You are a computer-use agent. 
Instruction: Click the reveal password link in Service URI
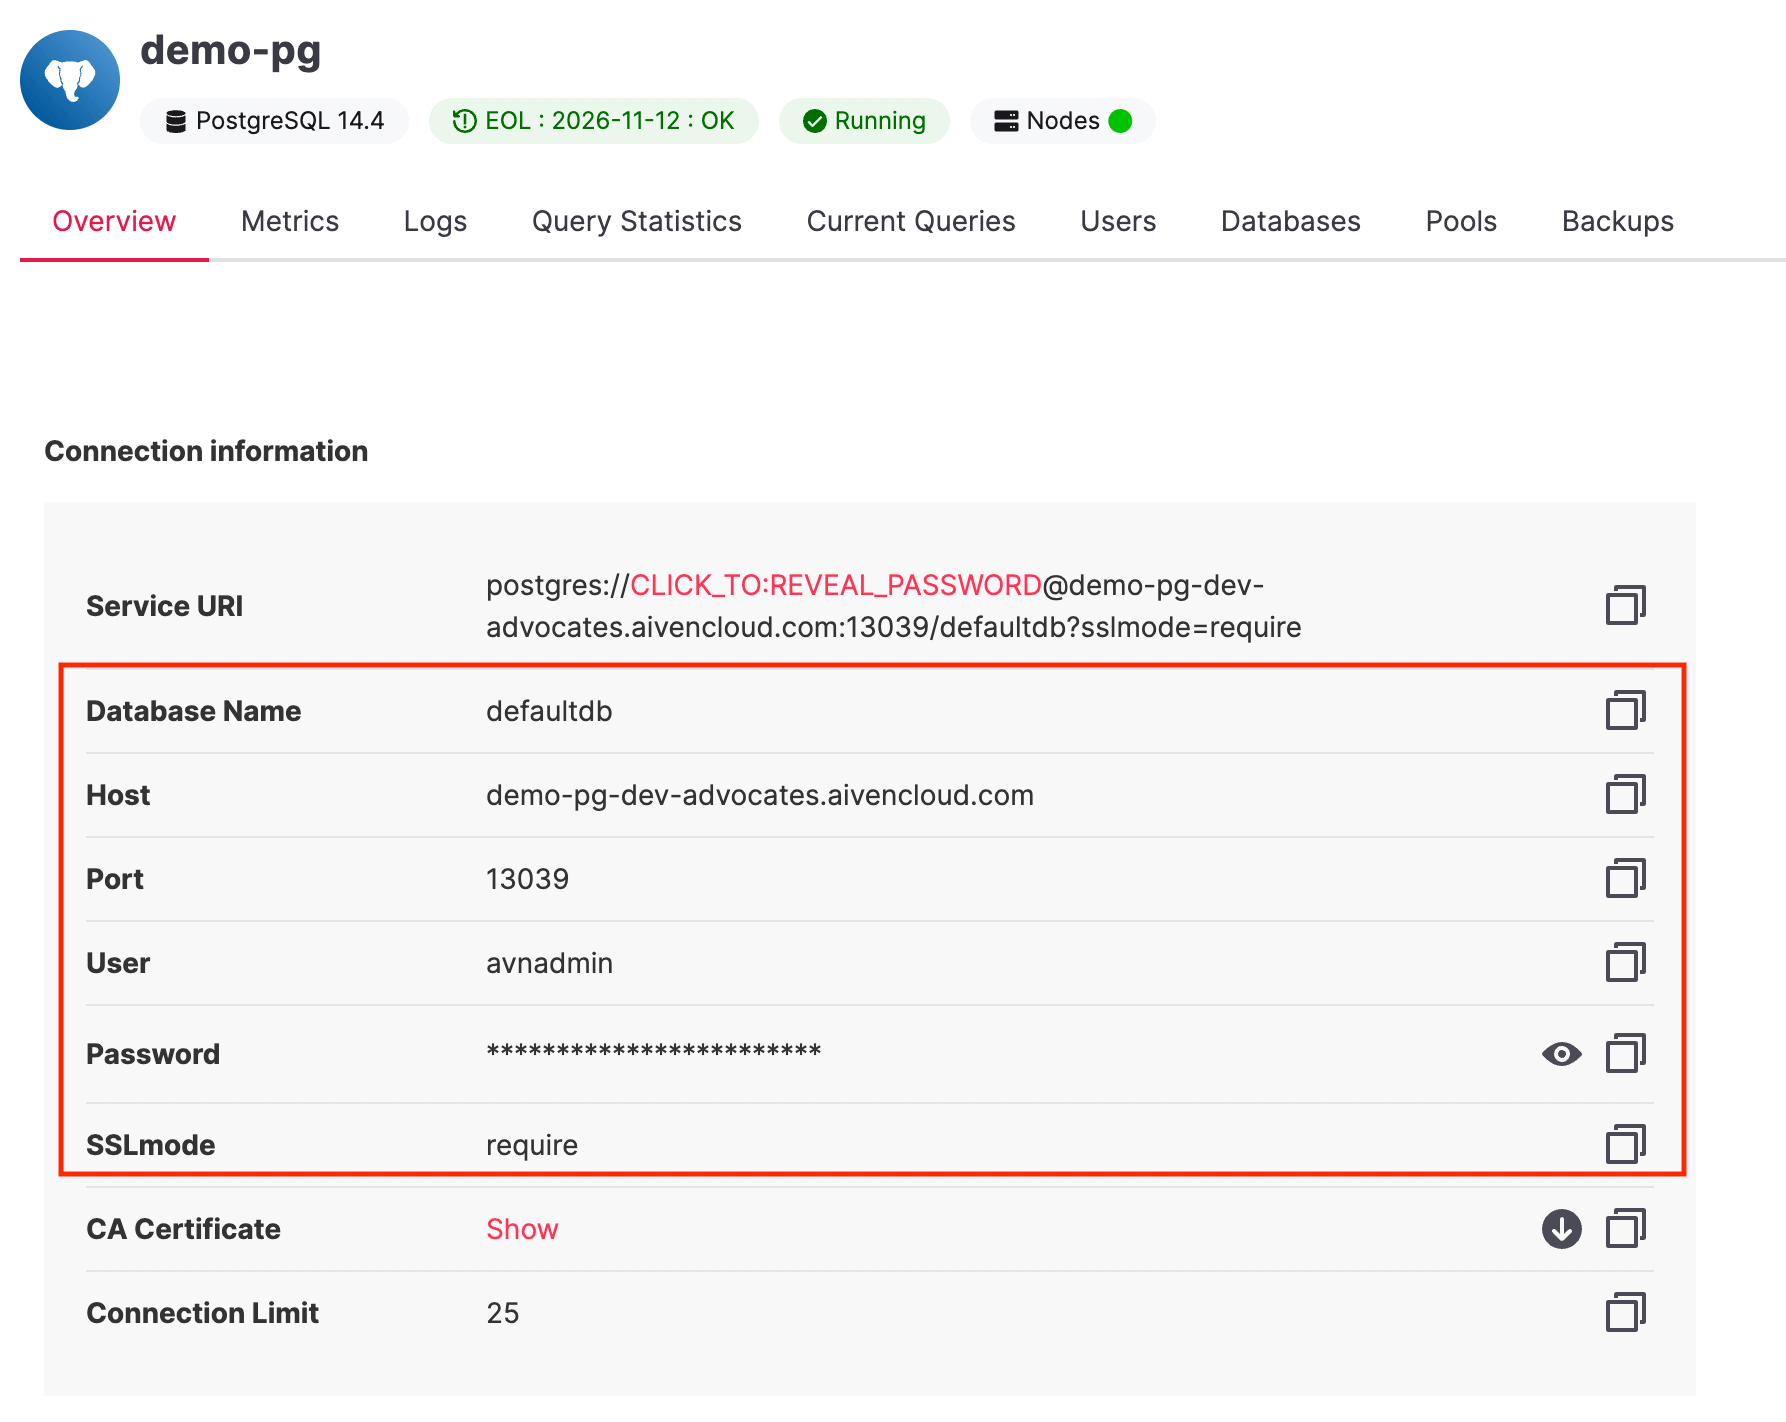835,585
